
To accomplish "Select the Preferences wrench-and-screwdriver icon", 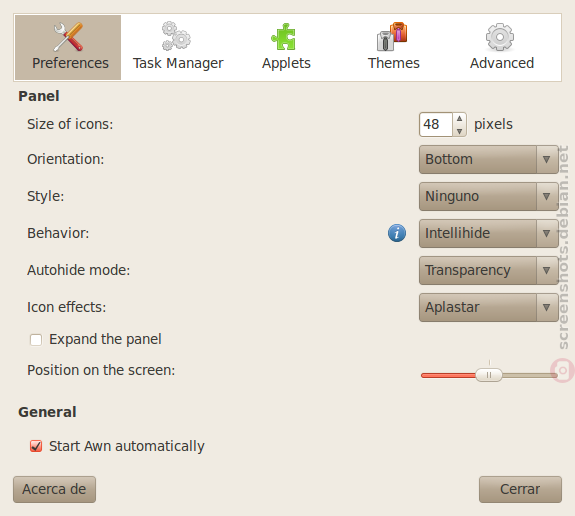I will click(x=68, y=37).
